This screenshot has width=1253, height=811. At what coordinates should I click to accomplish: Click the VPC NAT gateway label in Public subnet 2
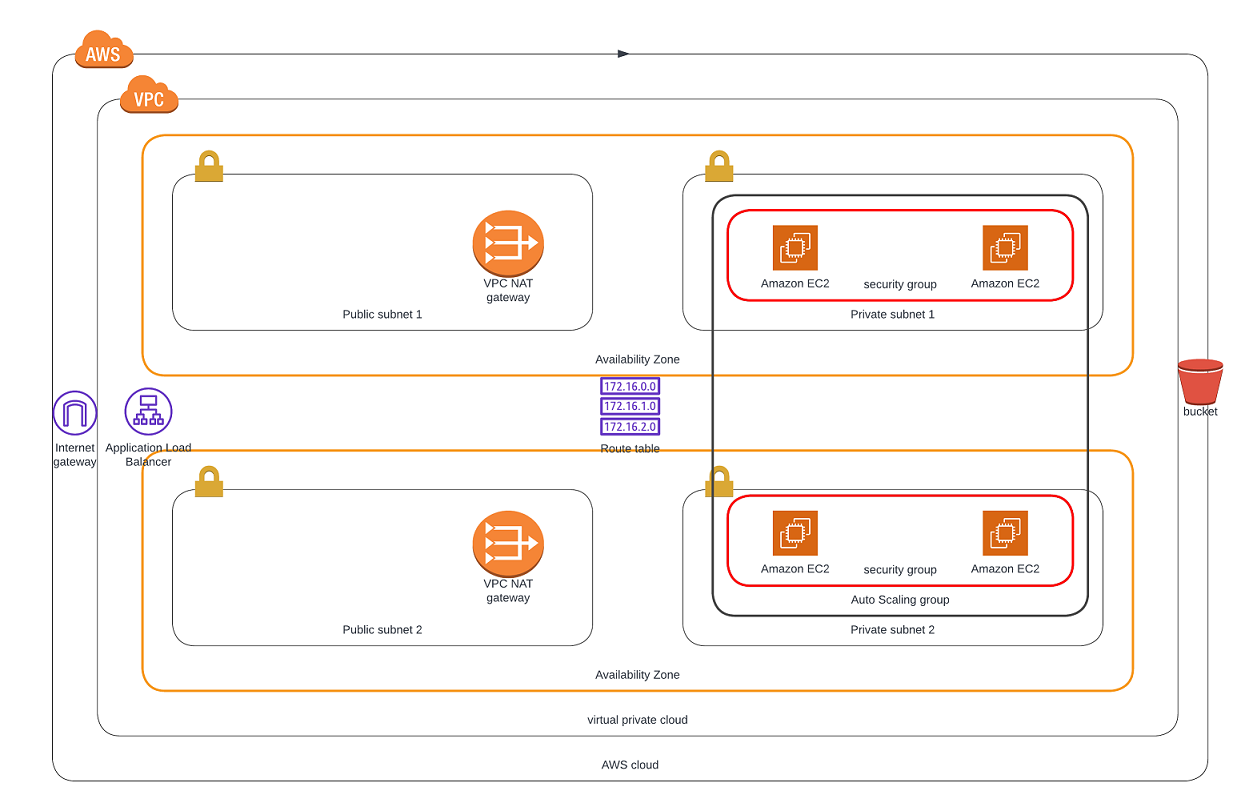tap(508, 591)
